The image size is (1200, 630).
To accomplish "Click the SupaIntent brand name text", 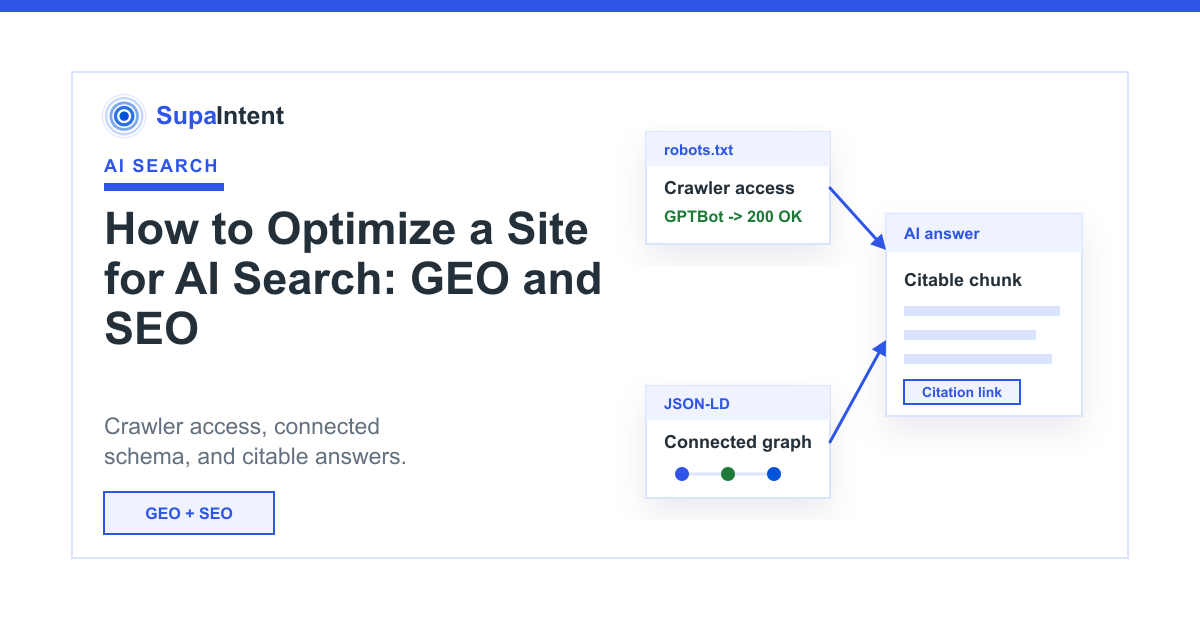I will pos(220,116).
